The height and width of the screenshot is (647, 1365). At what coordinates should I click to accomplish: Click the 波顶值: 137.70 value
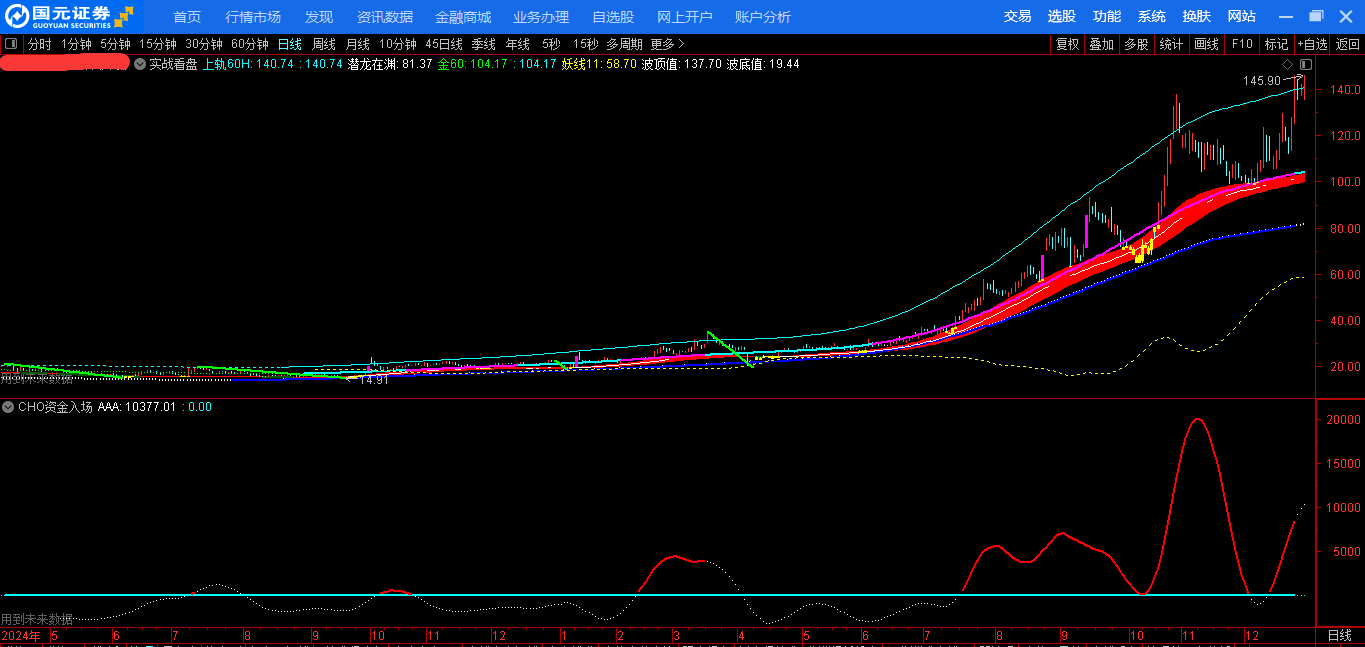click(x=681, y=64)
